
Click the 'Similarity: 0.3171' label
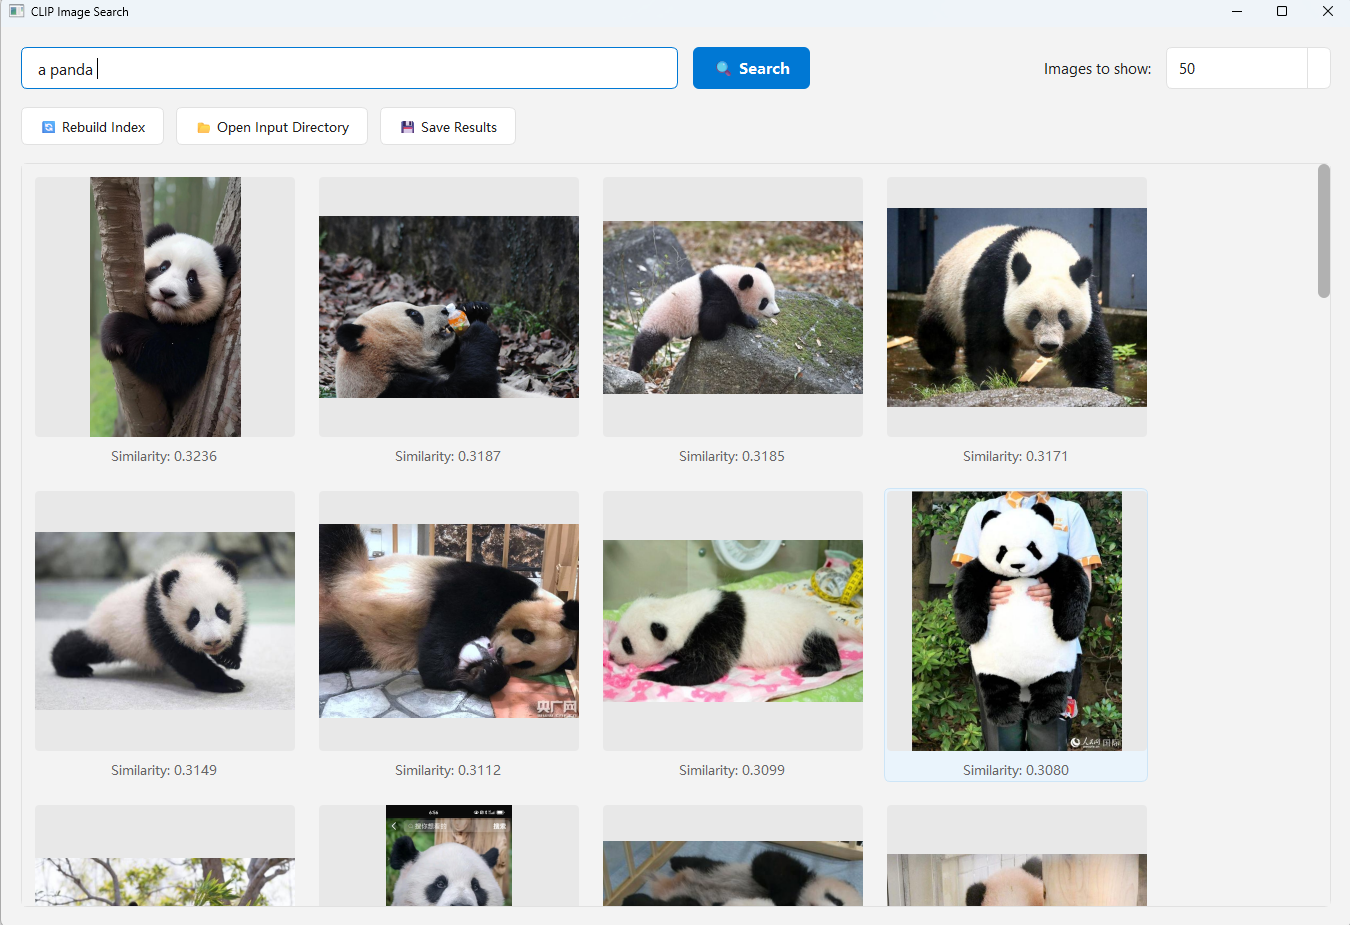[1016, 456]
